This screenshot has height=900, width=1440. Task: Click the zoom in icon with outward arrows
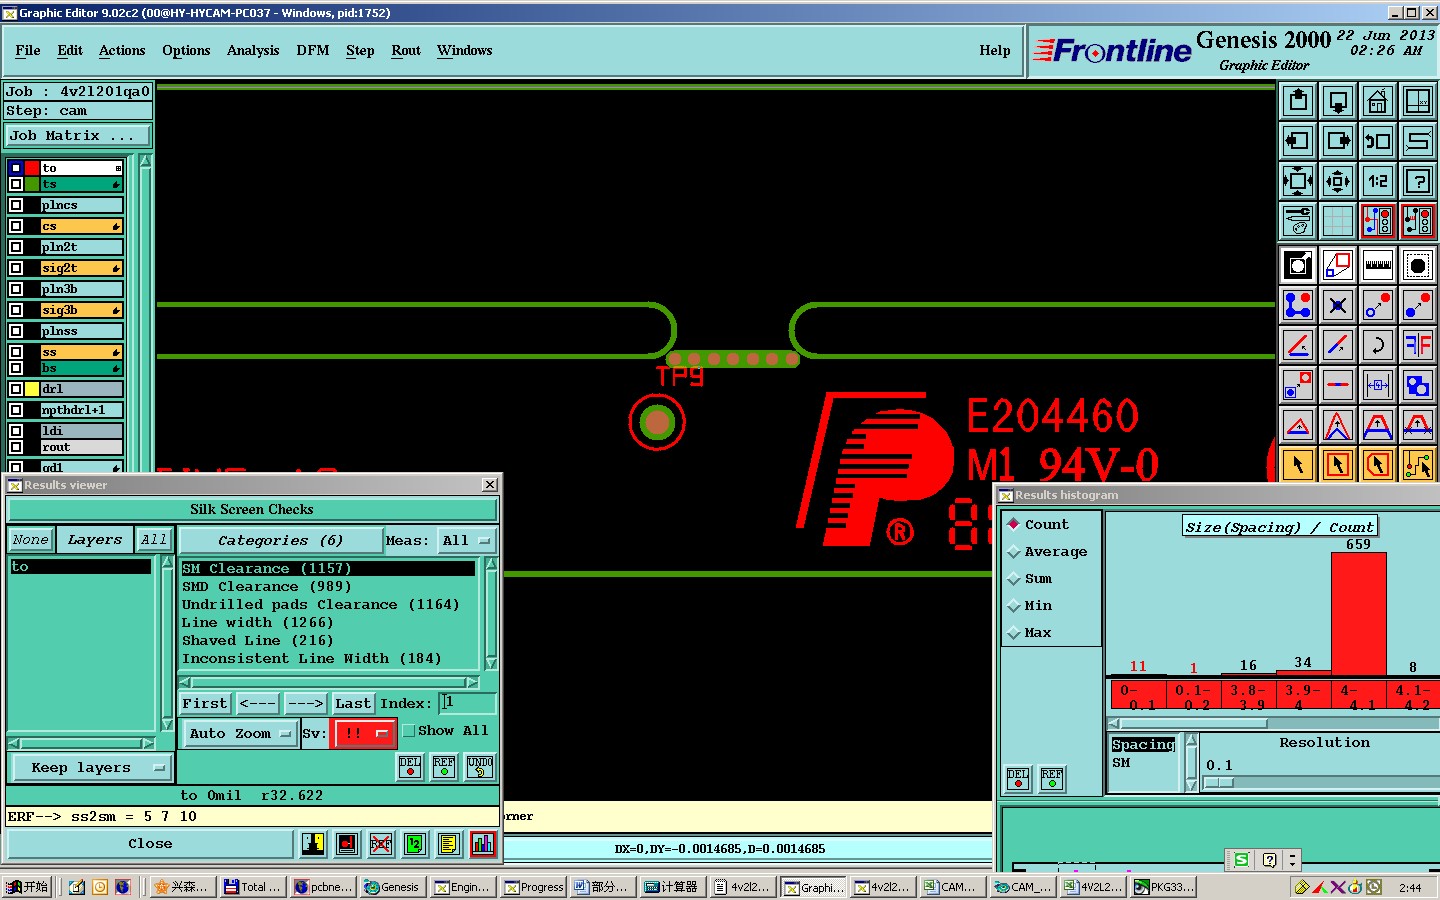coord(1298,181)
